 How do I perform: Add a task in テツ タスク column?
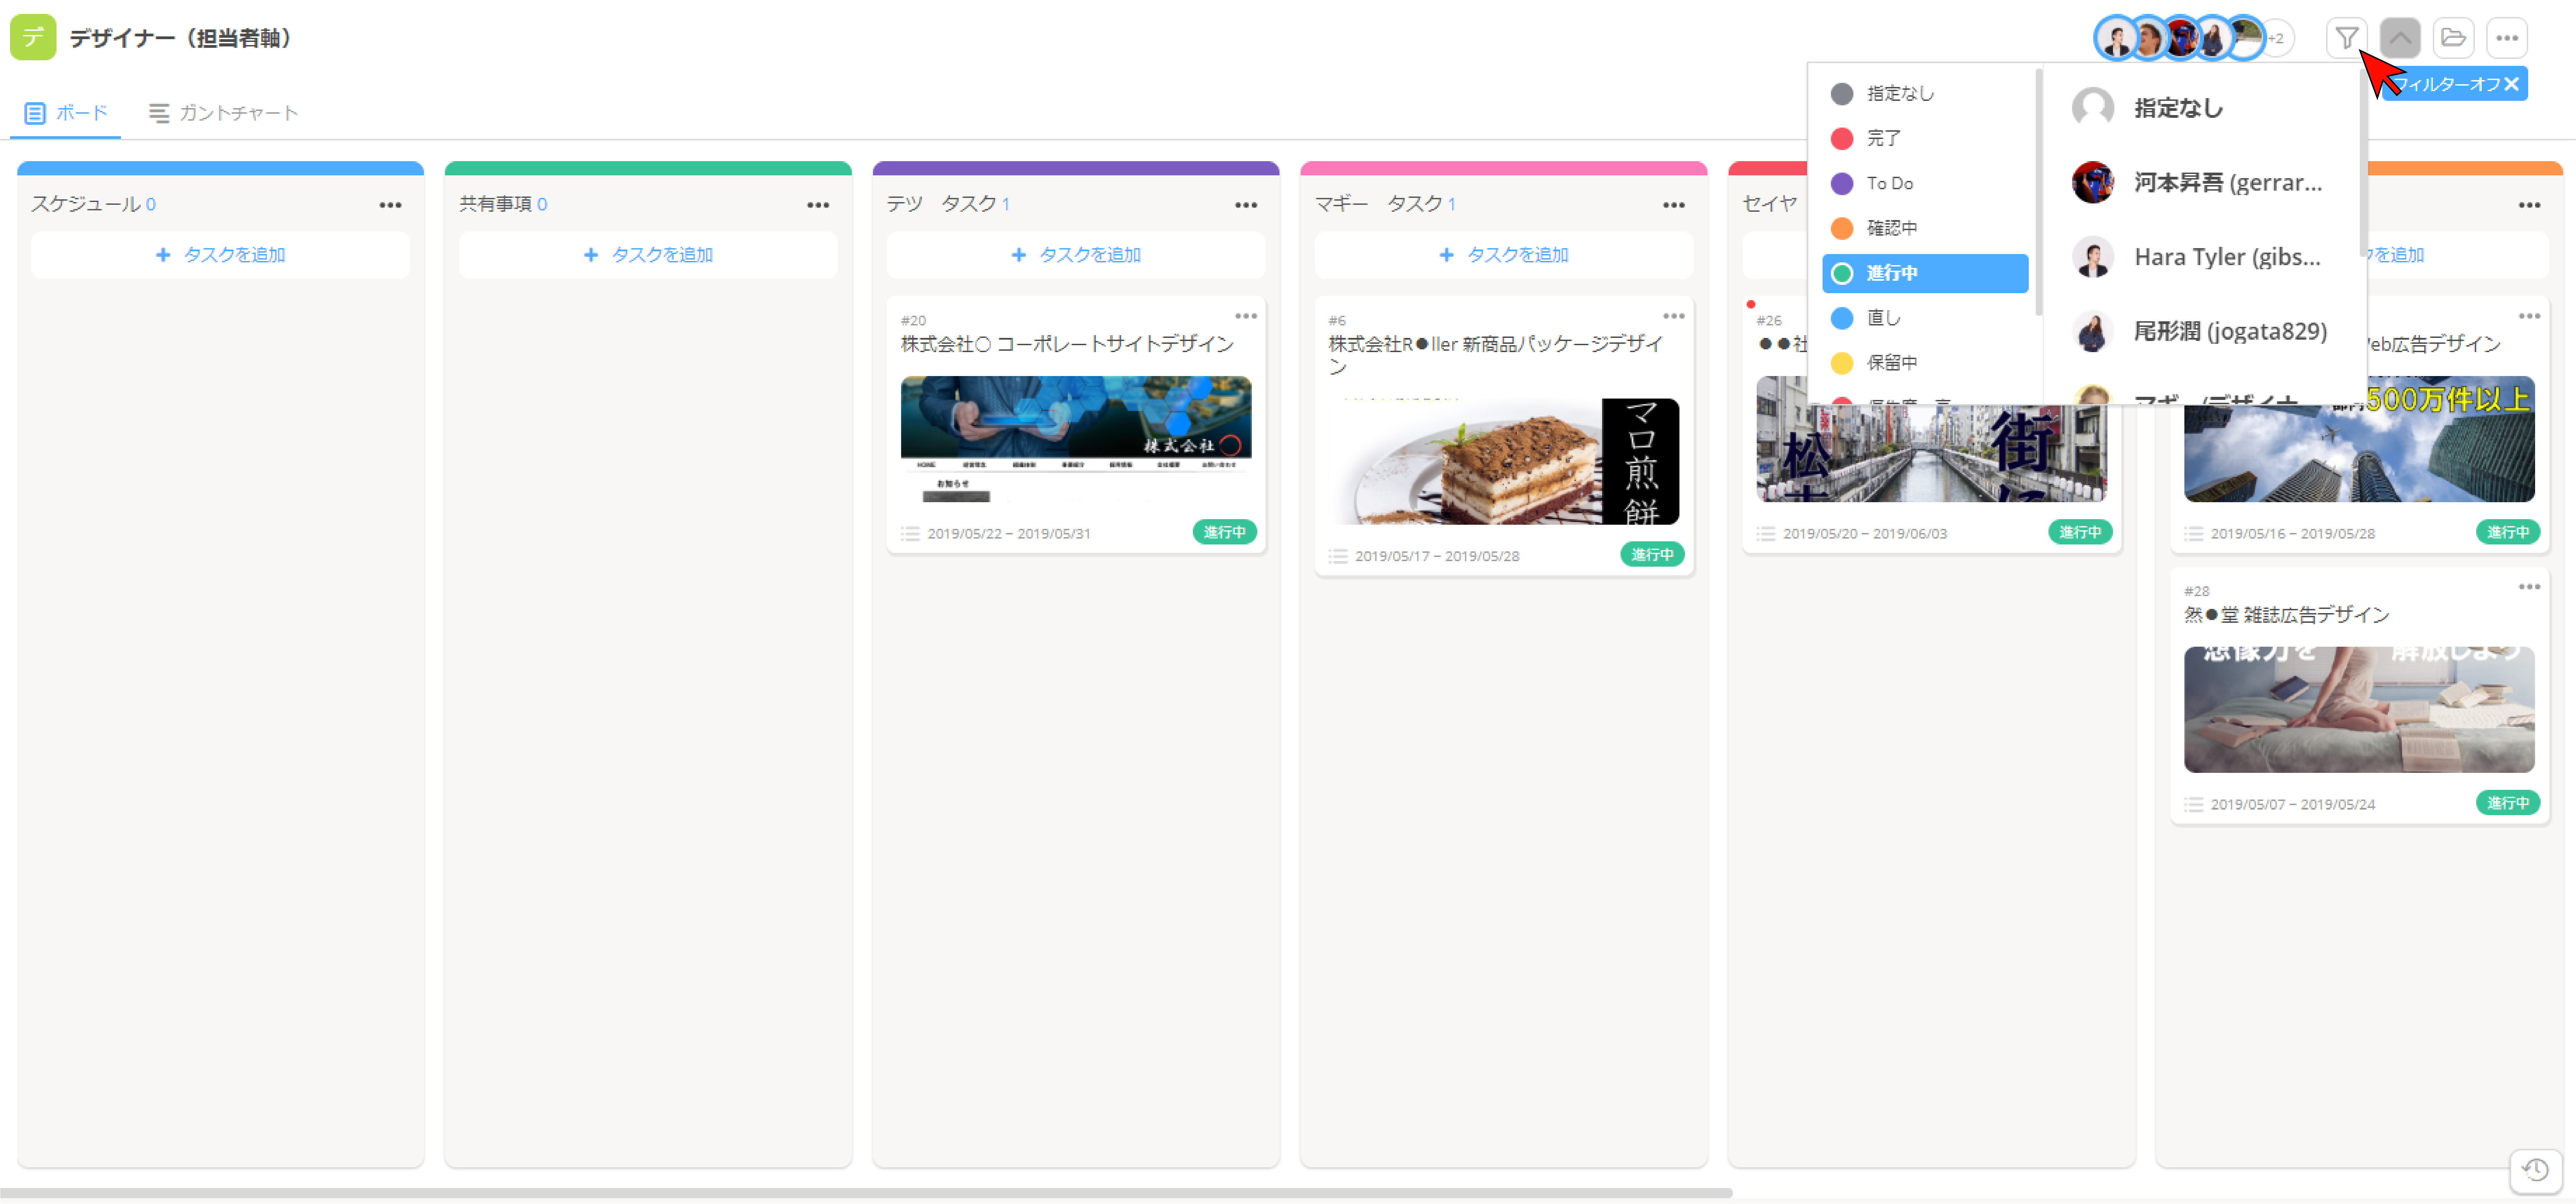click(x=1076, y=255)
